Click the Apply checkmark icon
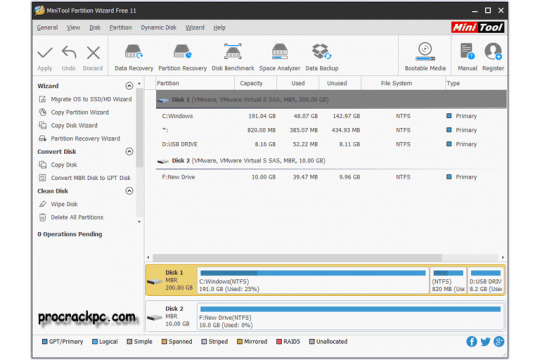 pyautogui.click(x=45, y=53)
